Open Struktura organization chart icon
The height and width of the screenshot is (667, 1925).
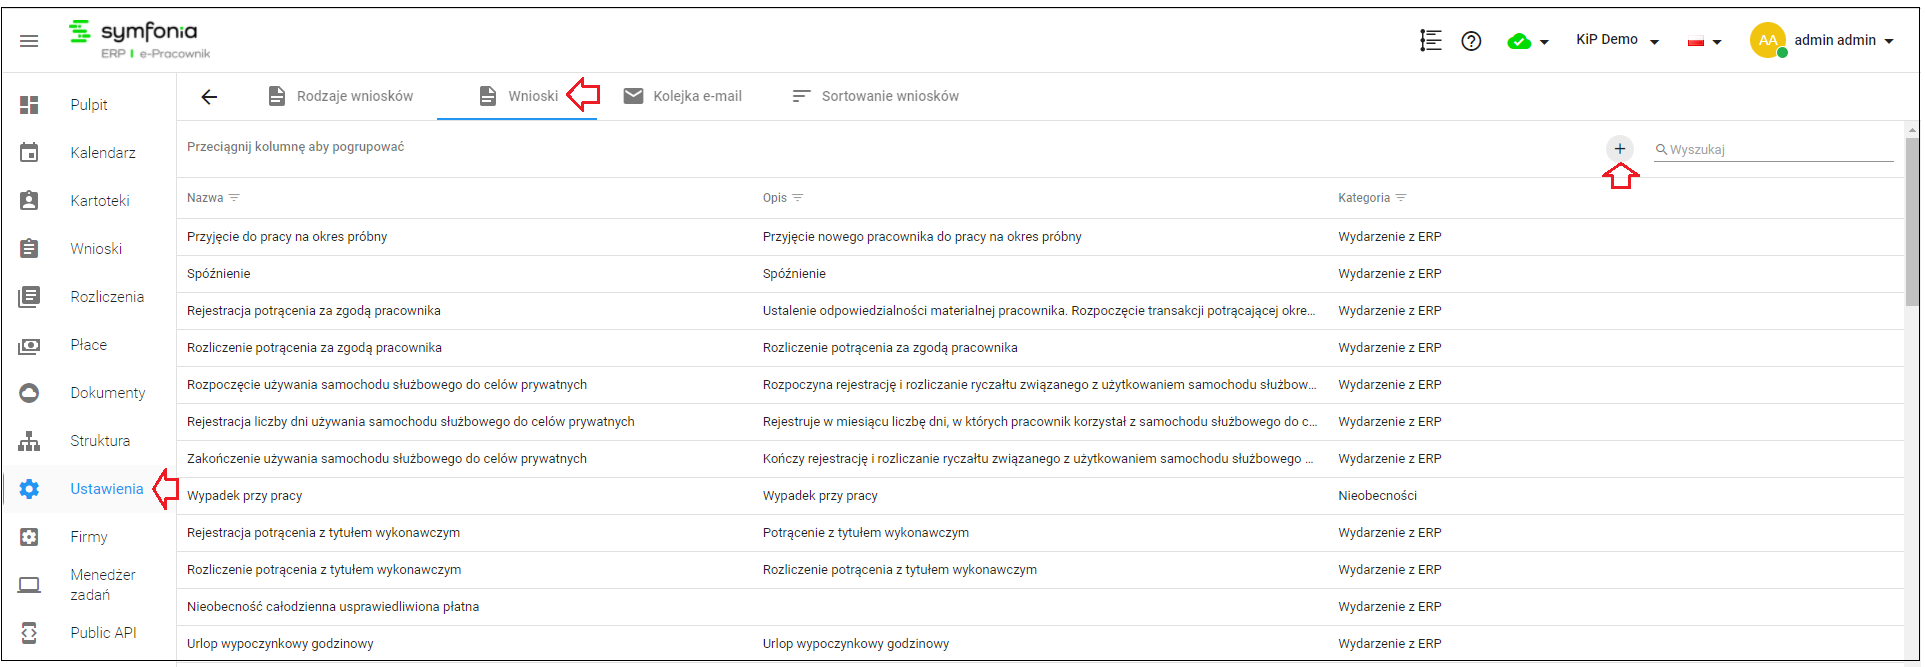coord(30,441)
